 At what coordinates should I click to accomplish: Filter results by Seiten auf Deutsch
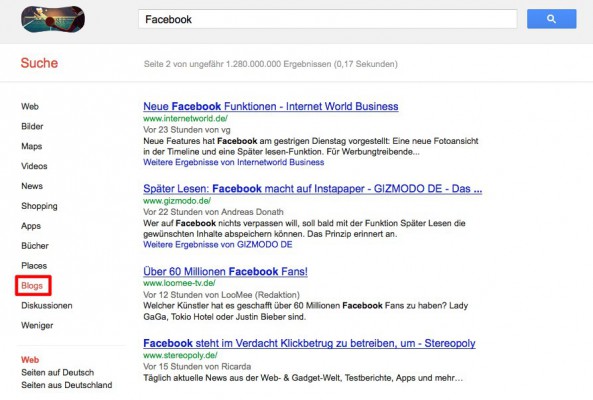[x=57, y=372]
